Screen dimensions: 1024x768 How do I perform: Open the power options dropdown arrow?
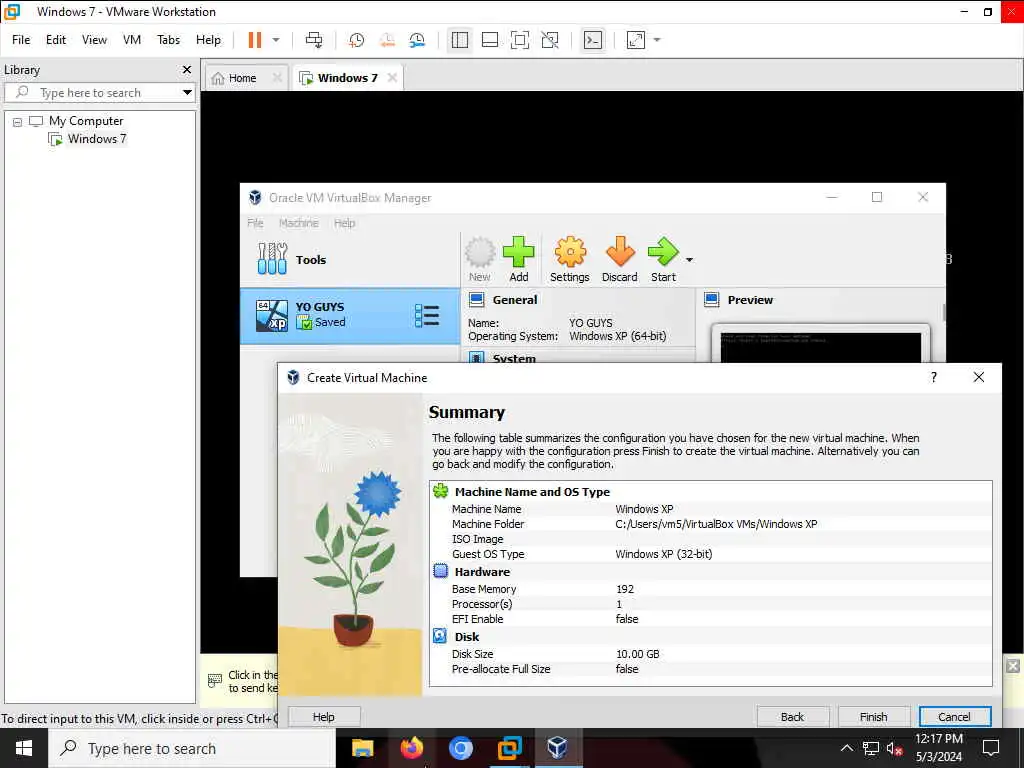pos(276,40)
